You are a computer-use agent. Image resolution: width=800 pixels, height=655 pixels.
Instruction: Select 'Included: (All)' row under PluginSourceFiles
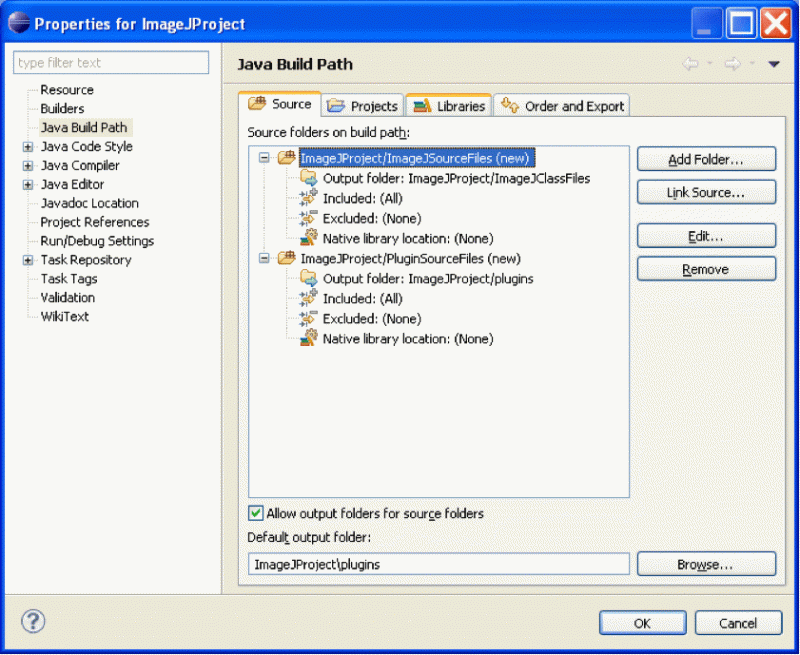tap(363, 299)
